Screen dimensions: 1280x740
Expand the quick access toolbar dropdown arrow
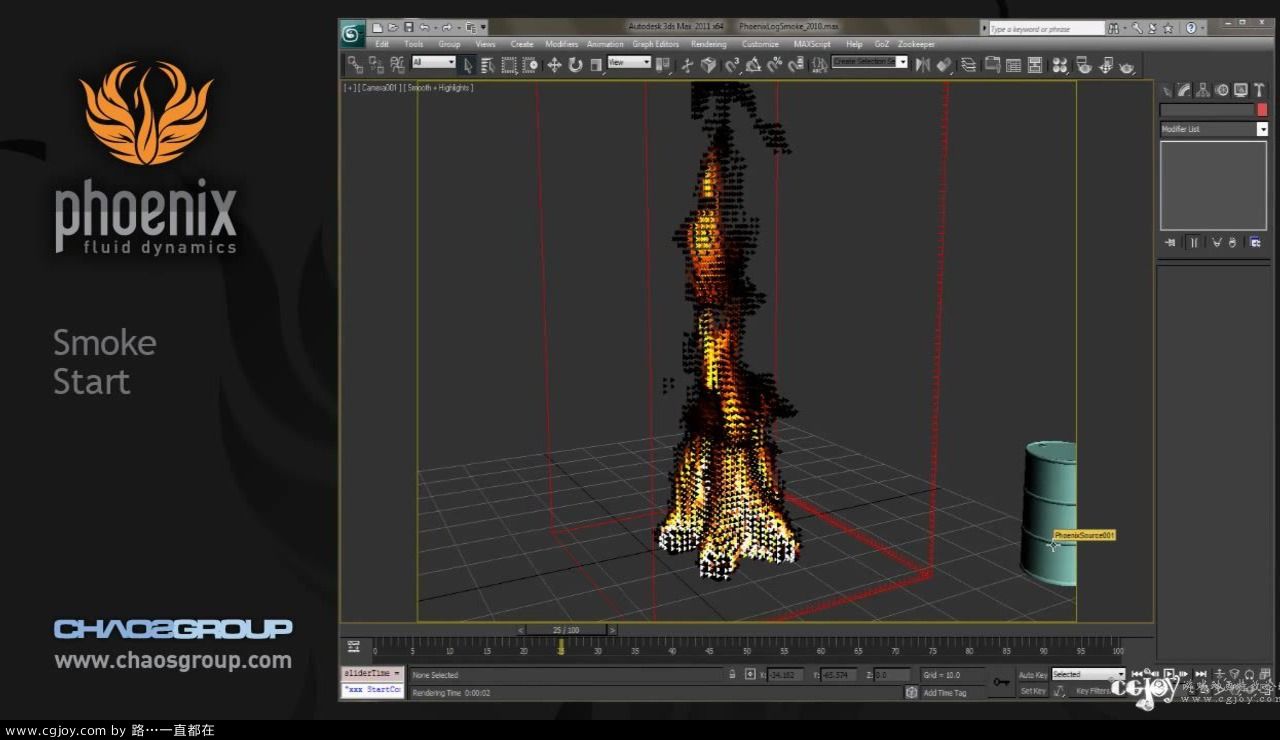[483, 28]
